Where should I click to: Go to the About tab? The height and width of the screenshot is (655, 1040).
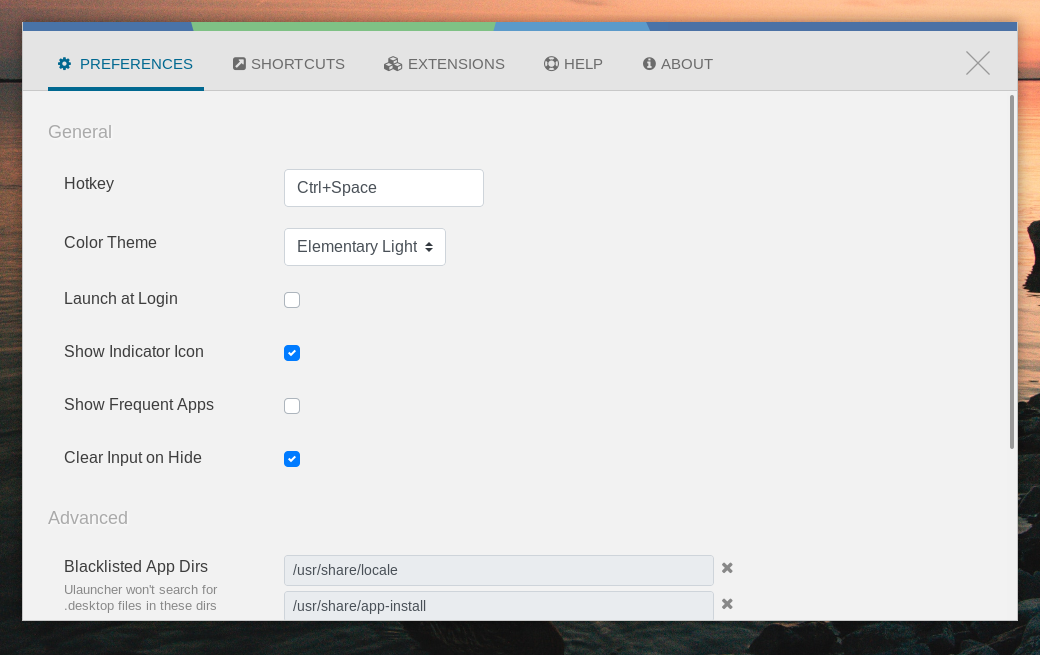tap(677, 63)
